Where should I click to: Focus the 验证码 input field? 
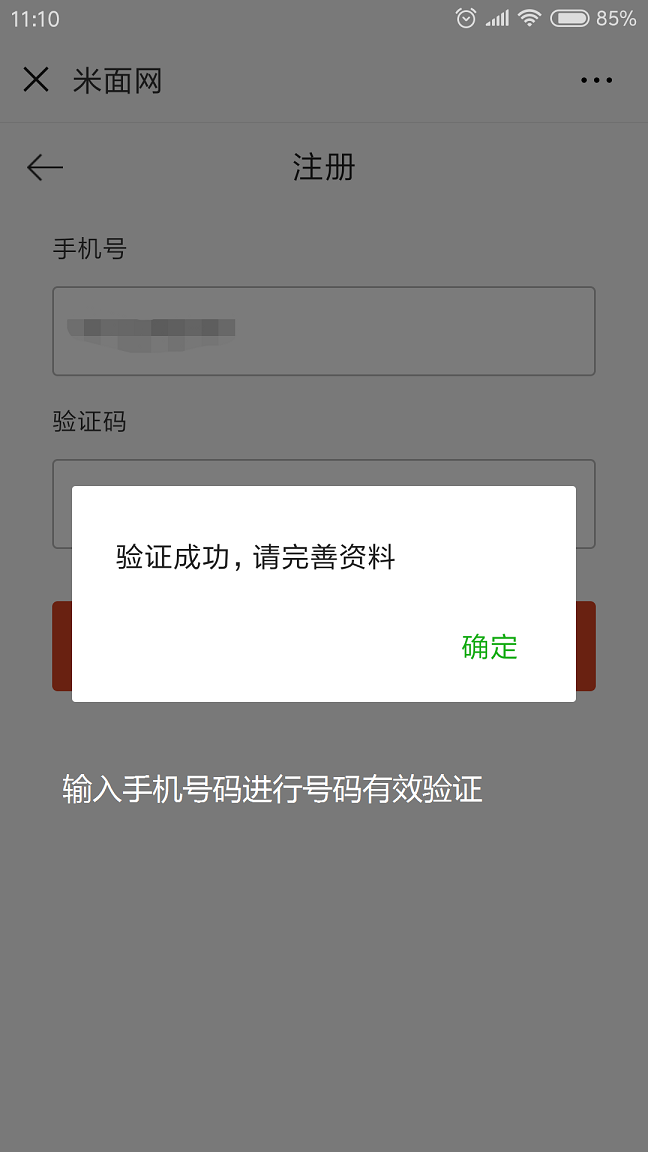point(324,504)
